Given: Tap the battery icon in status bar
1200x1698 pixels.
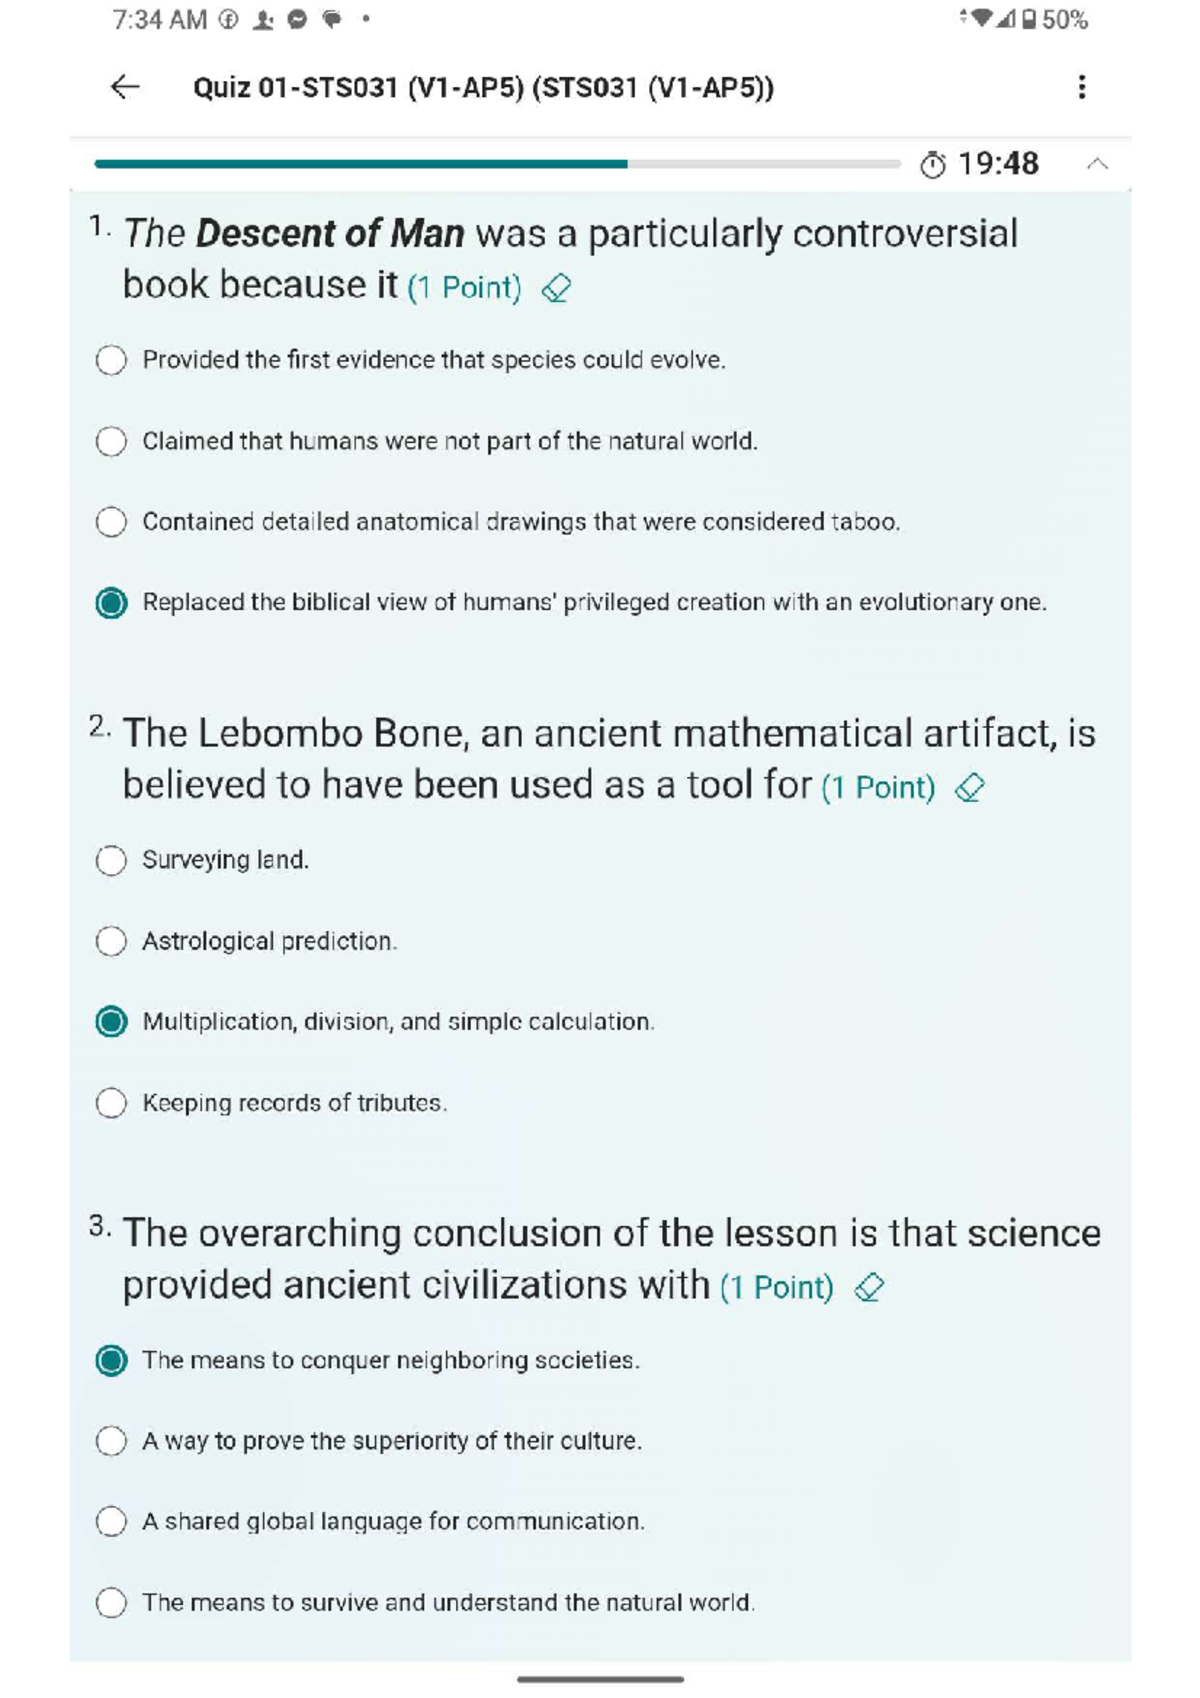Looking at the screenshot, I should coord(1029,20).
